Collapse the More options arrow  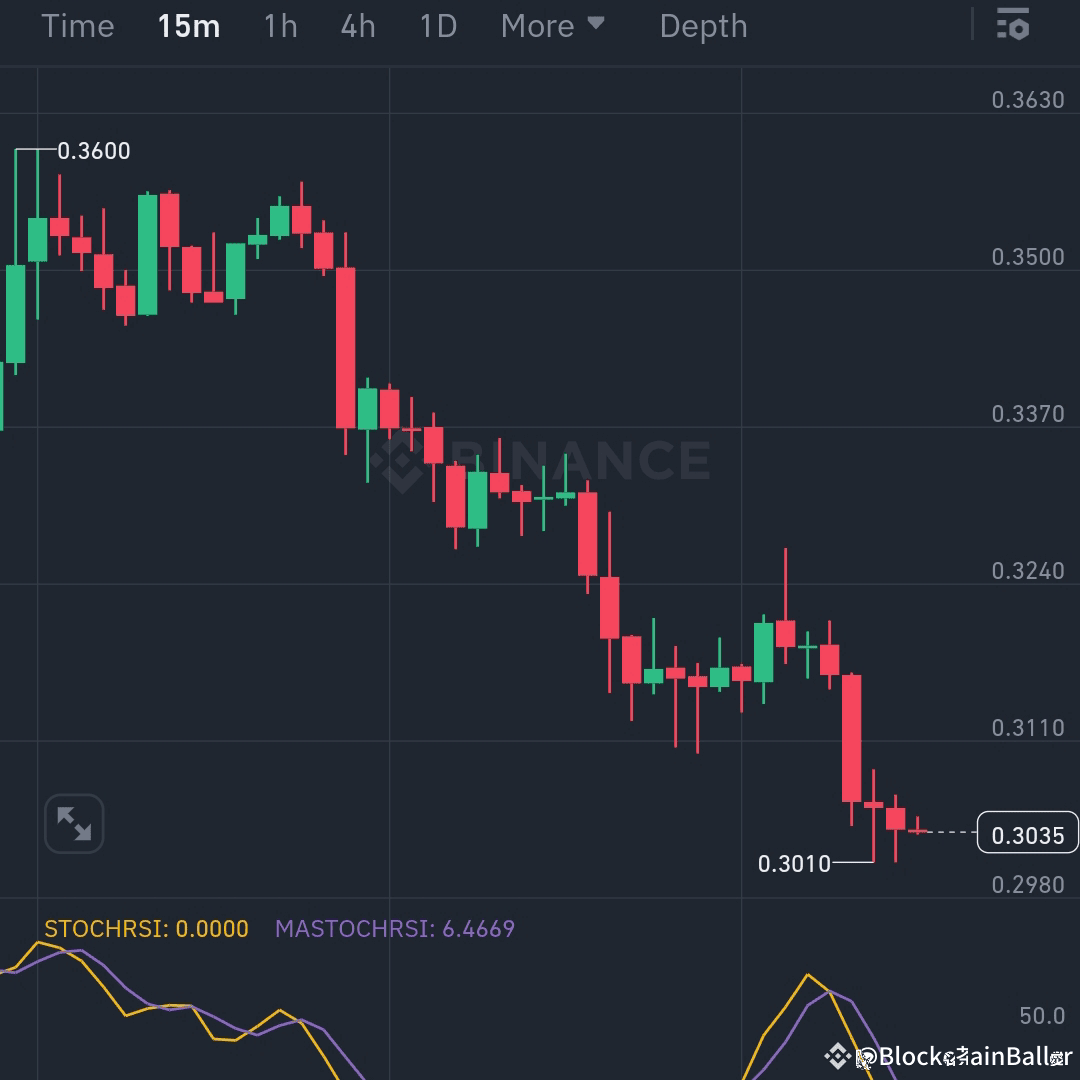point(597,24)
